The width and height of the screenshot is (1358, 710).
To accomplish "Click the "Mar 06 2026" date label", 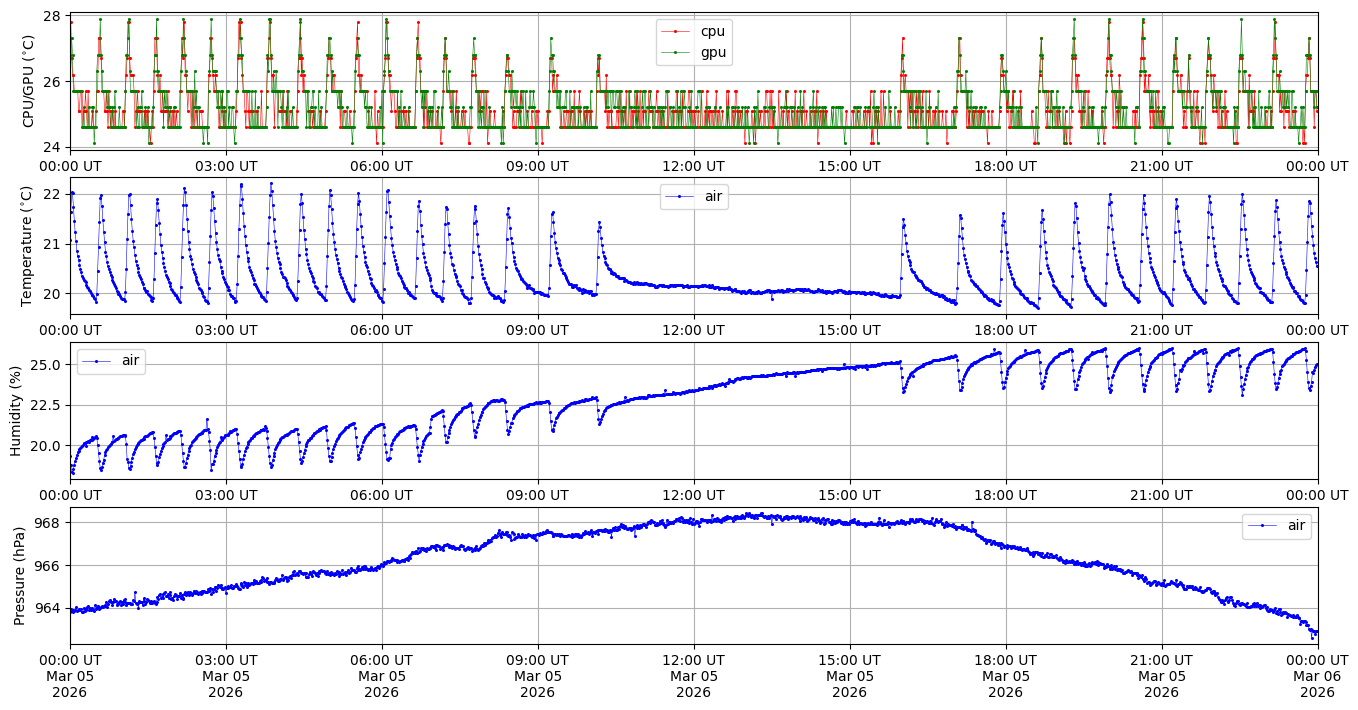I will [x=1317, y=684].
